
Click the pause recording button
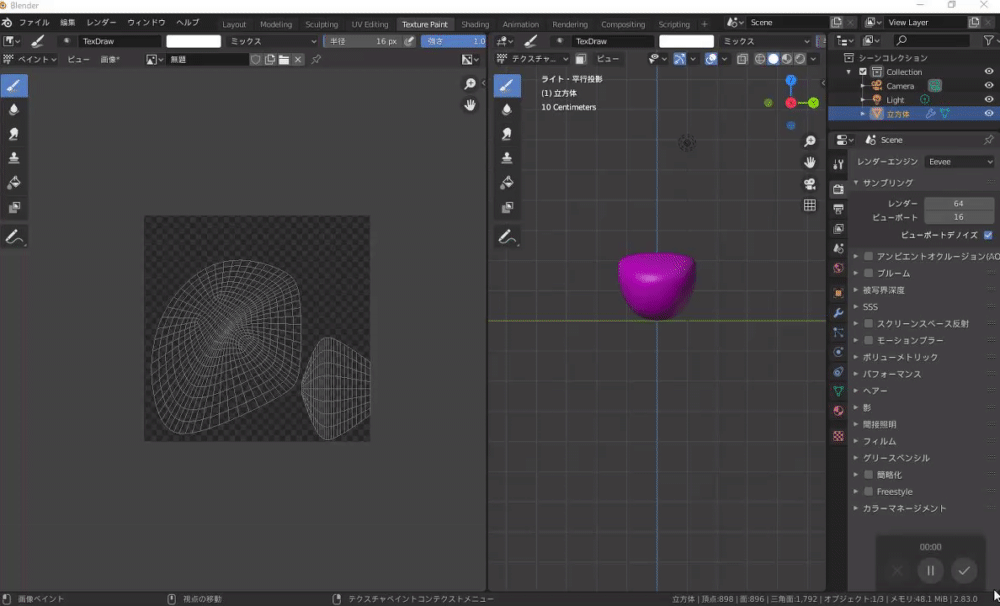(x=930, y=570)
